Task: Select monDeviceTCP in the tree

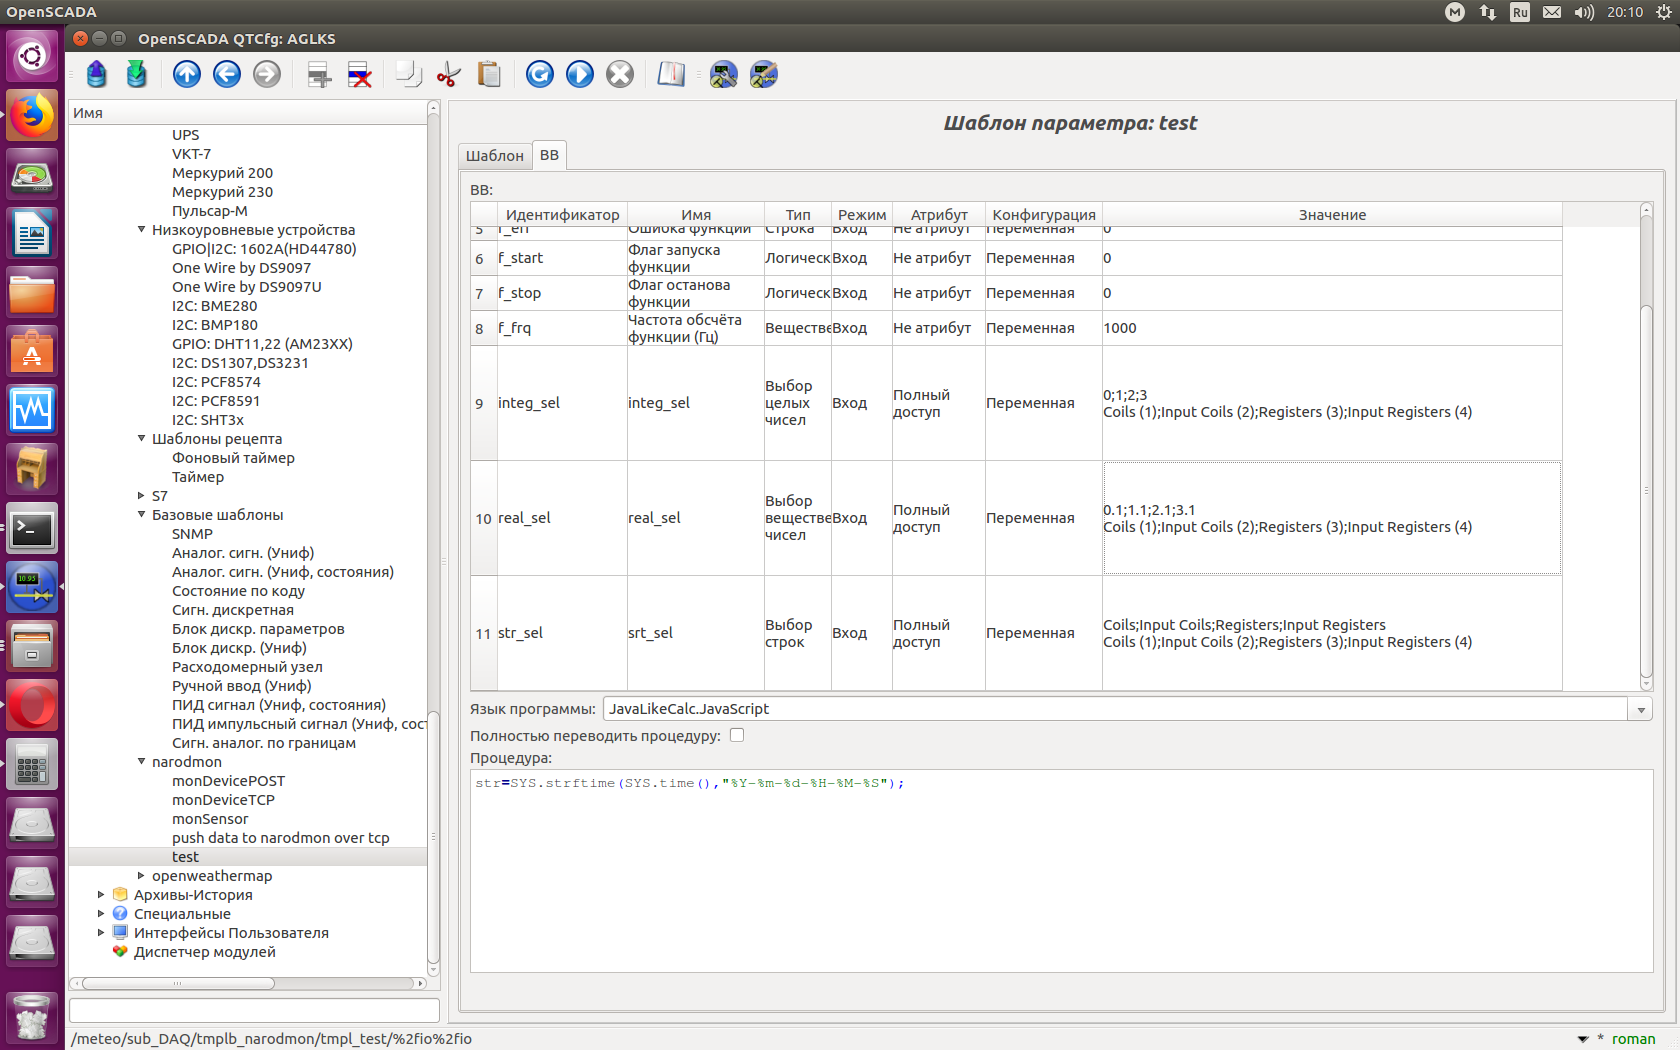Action: [x=223, y=800]
